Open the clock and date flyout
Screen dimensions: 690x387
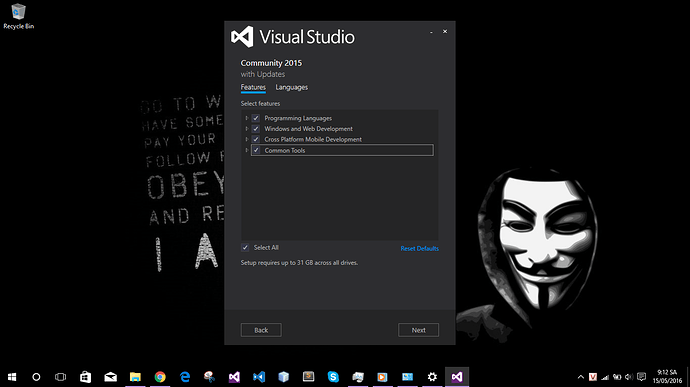coord(667,377)
